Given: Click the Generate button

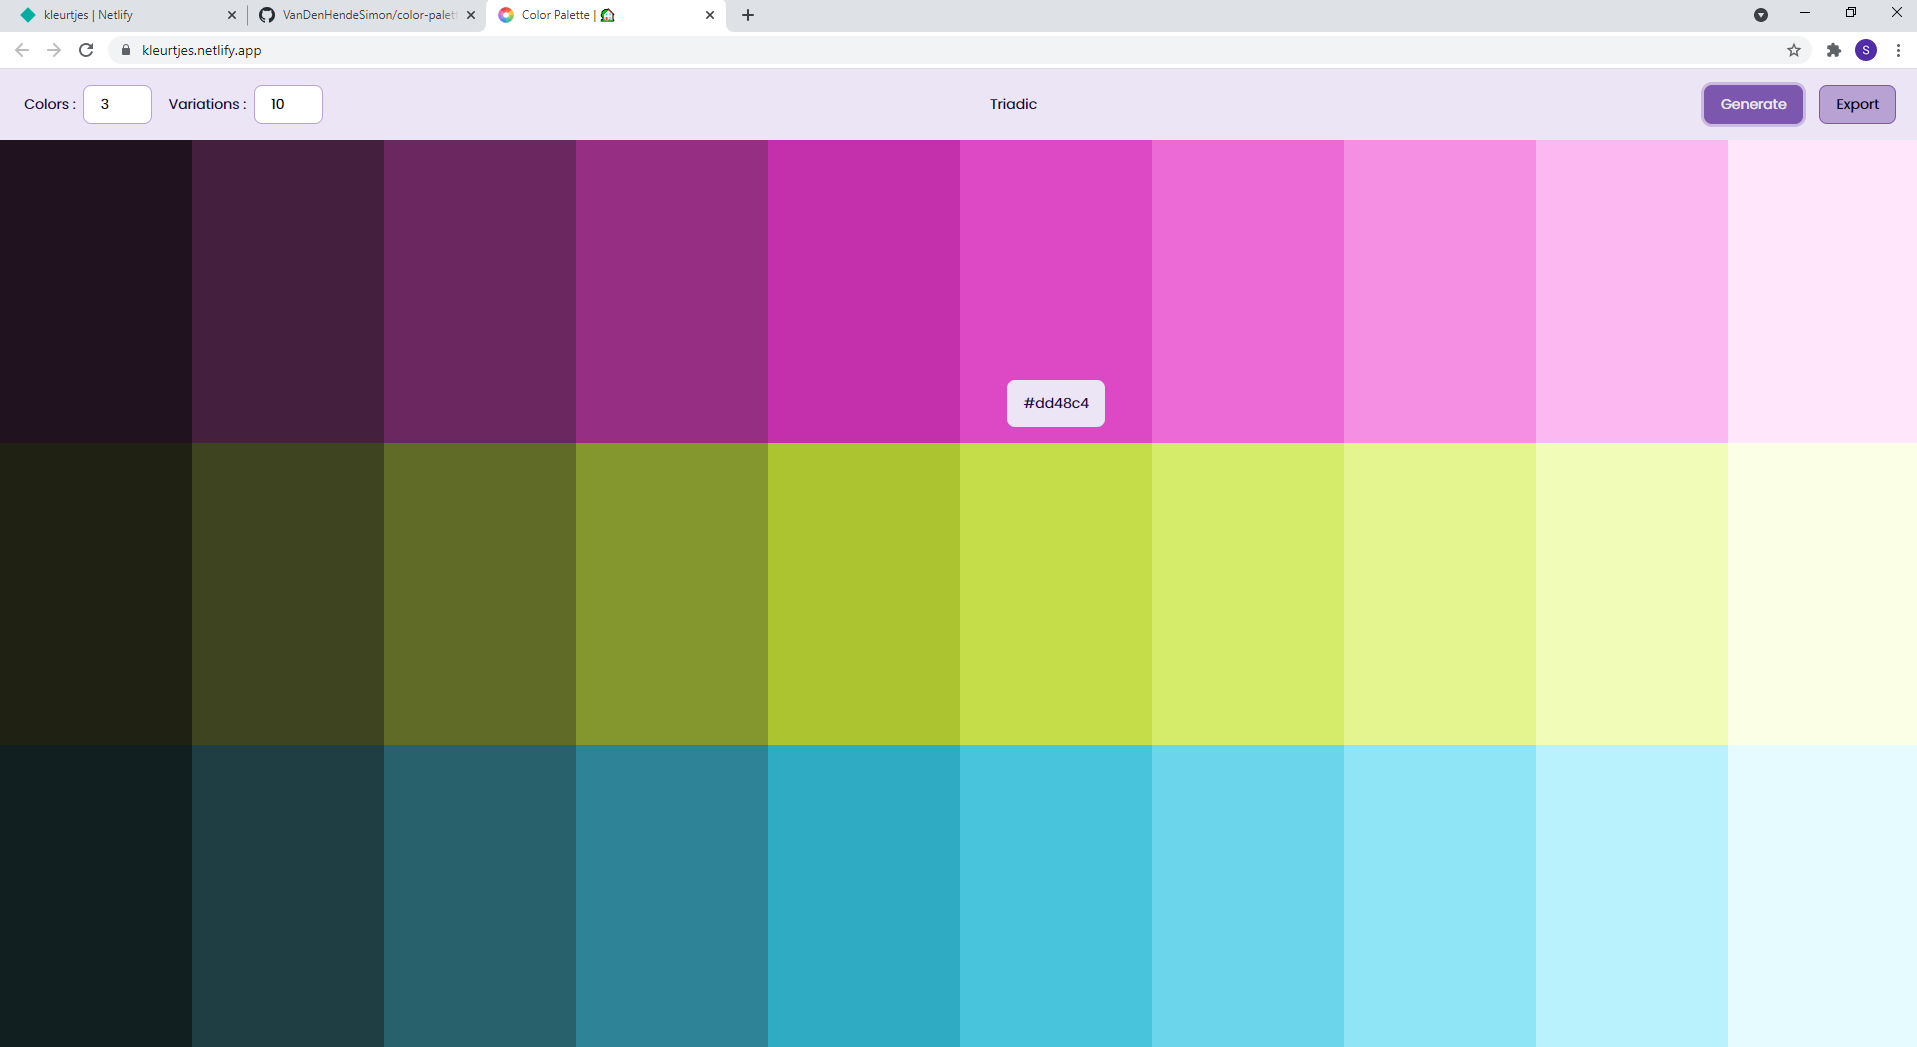Looking at the screenshot, I should (x=1753, y=104).
